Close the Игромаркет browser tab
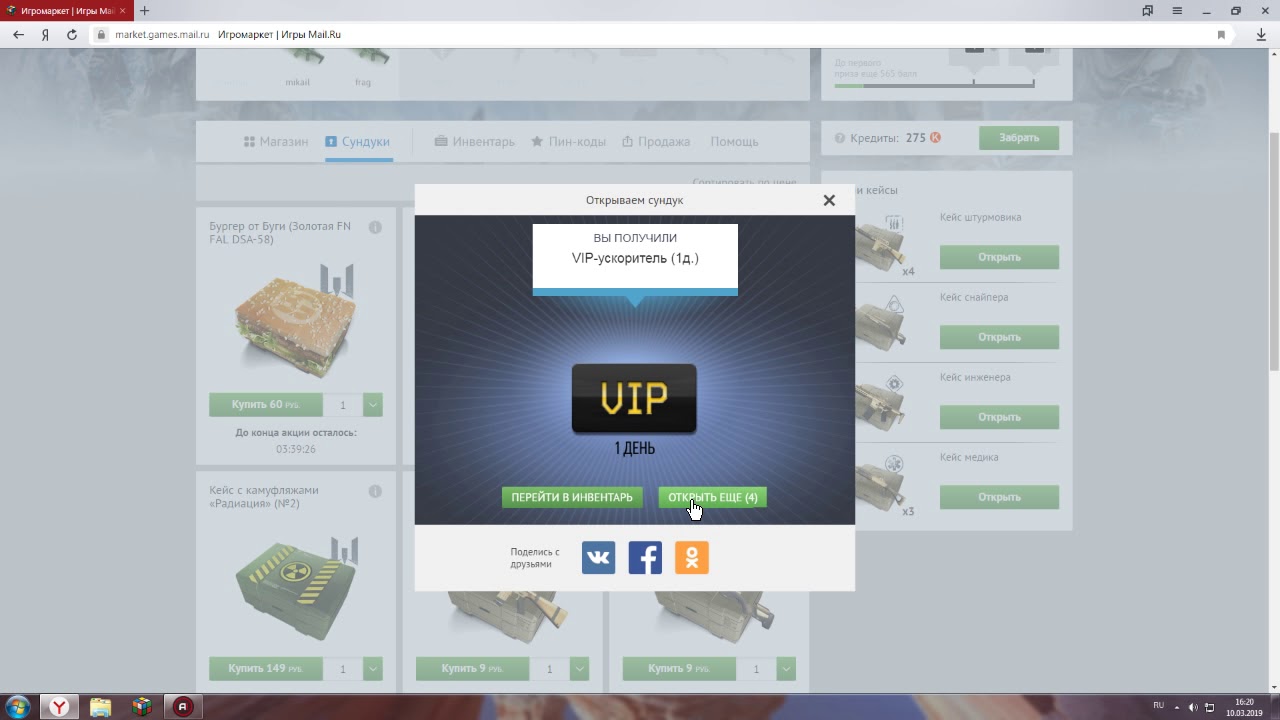Image resolution: width=1280 pixels, height=720 pixels. click(x=122, y=11)
